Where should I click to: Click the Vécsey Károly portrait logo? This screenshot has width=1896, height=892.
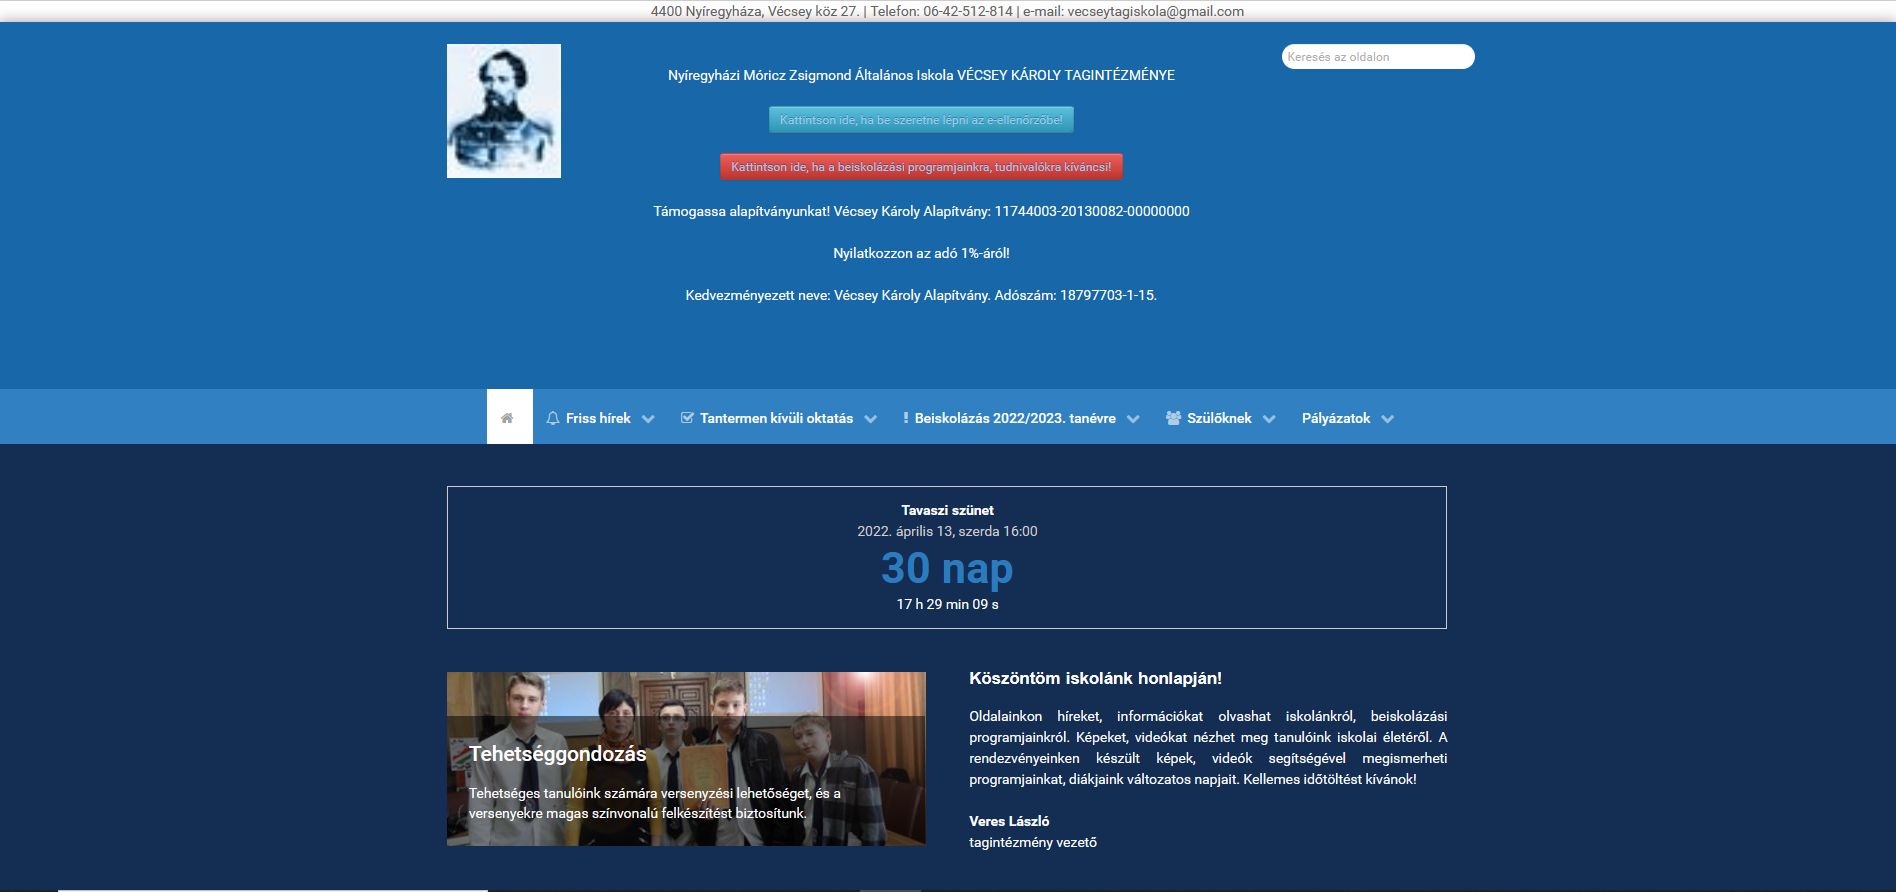click(503, 111)
